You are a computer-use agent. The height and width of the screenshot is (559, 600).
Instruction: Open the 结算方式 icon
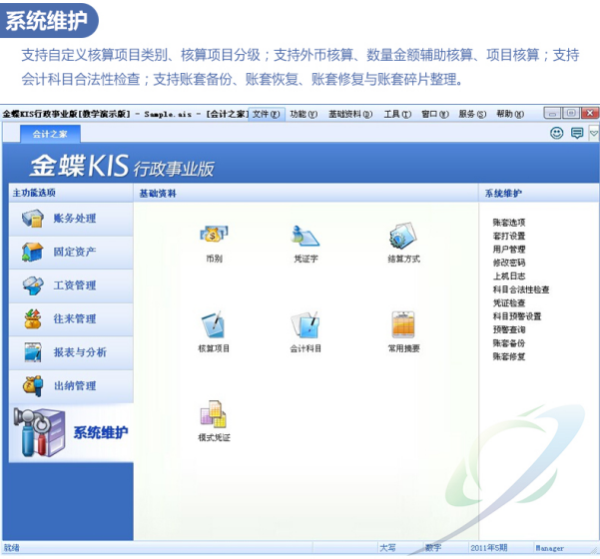click(x=403, y=235)
